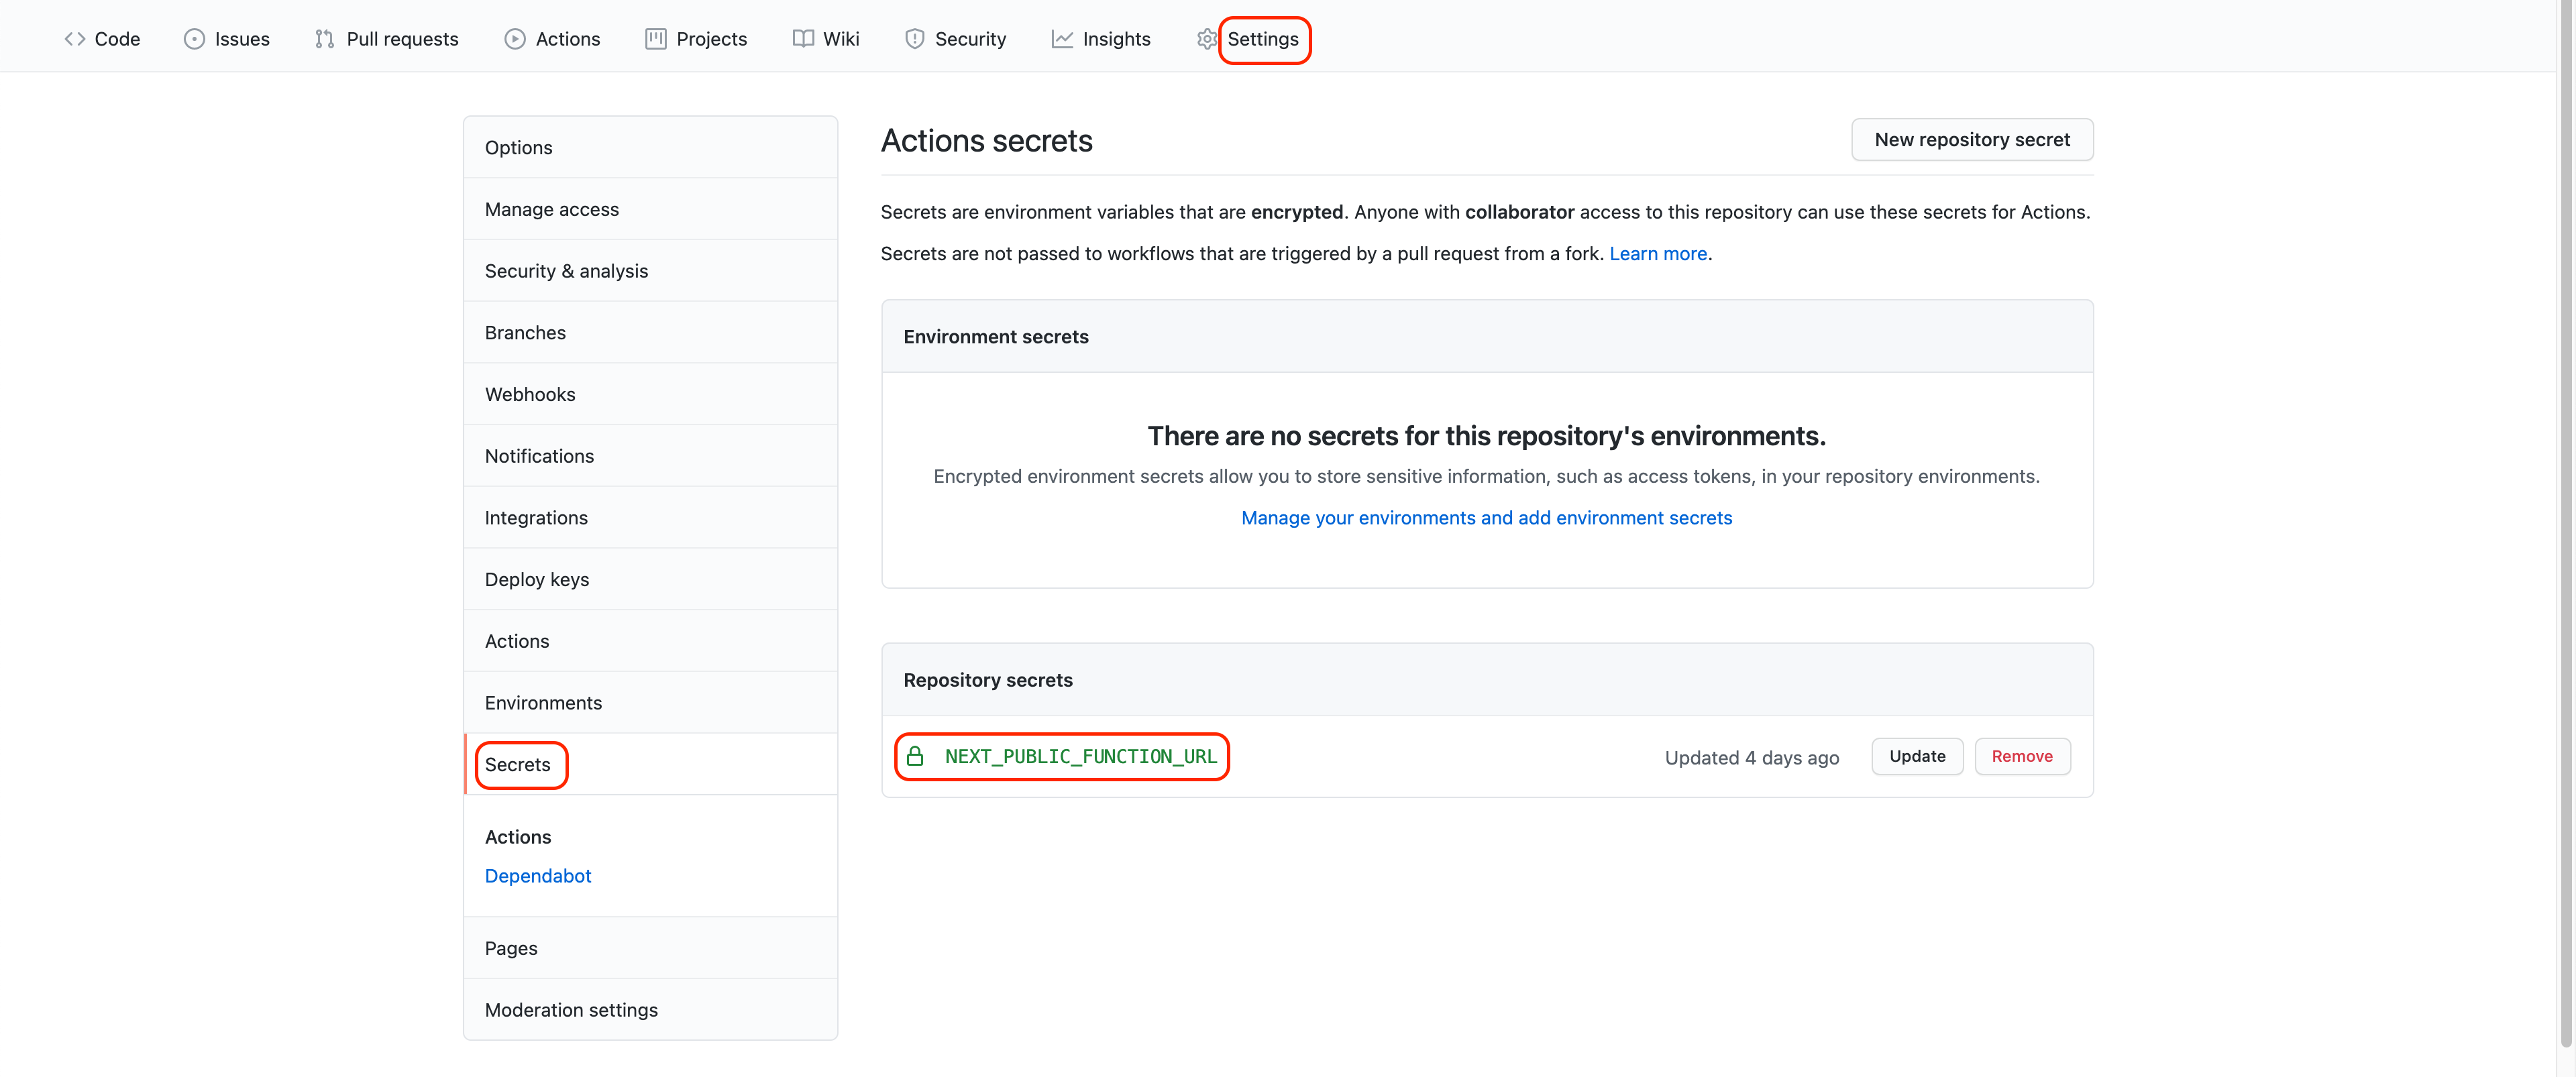Click the lock icon beside NEXT_PUBLIC_FUNCTION_URL
2576x1077 pixels.
(914, 757)
